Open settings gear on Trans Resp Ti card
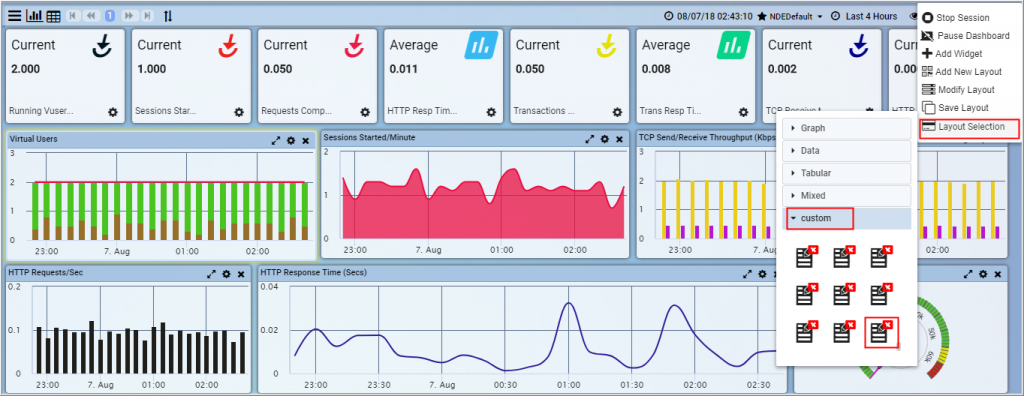 (743, 112)
